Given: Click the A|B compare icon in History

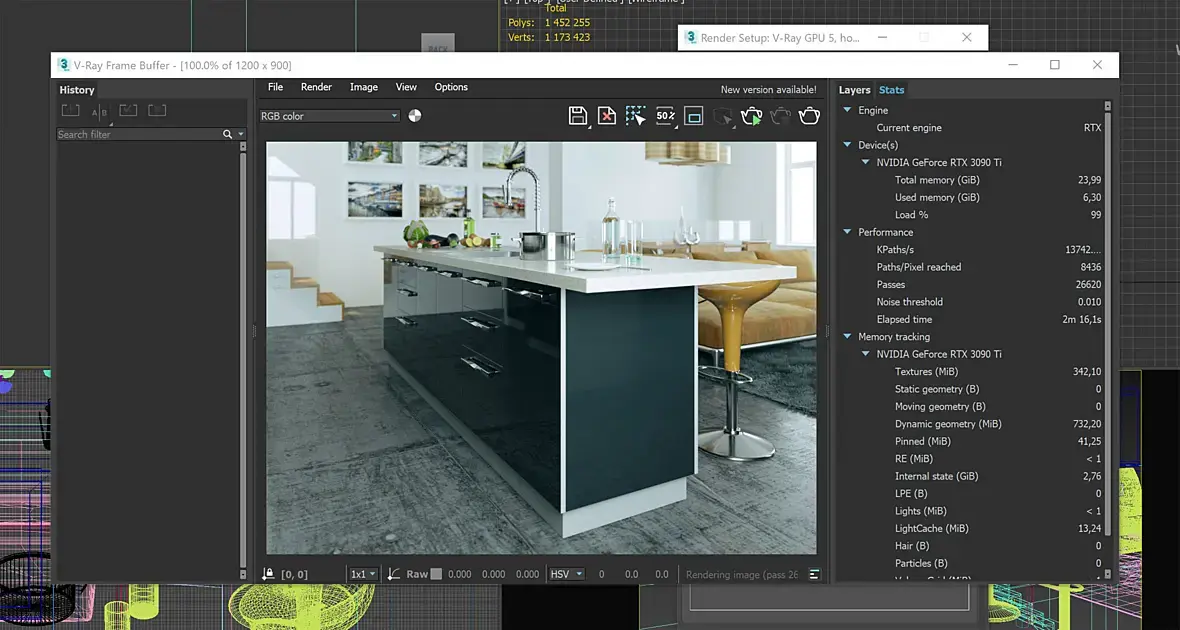Looking at the screenshot, I should tap(99, 112).
